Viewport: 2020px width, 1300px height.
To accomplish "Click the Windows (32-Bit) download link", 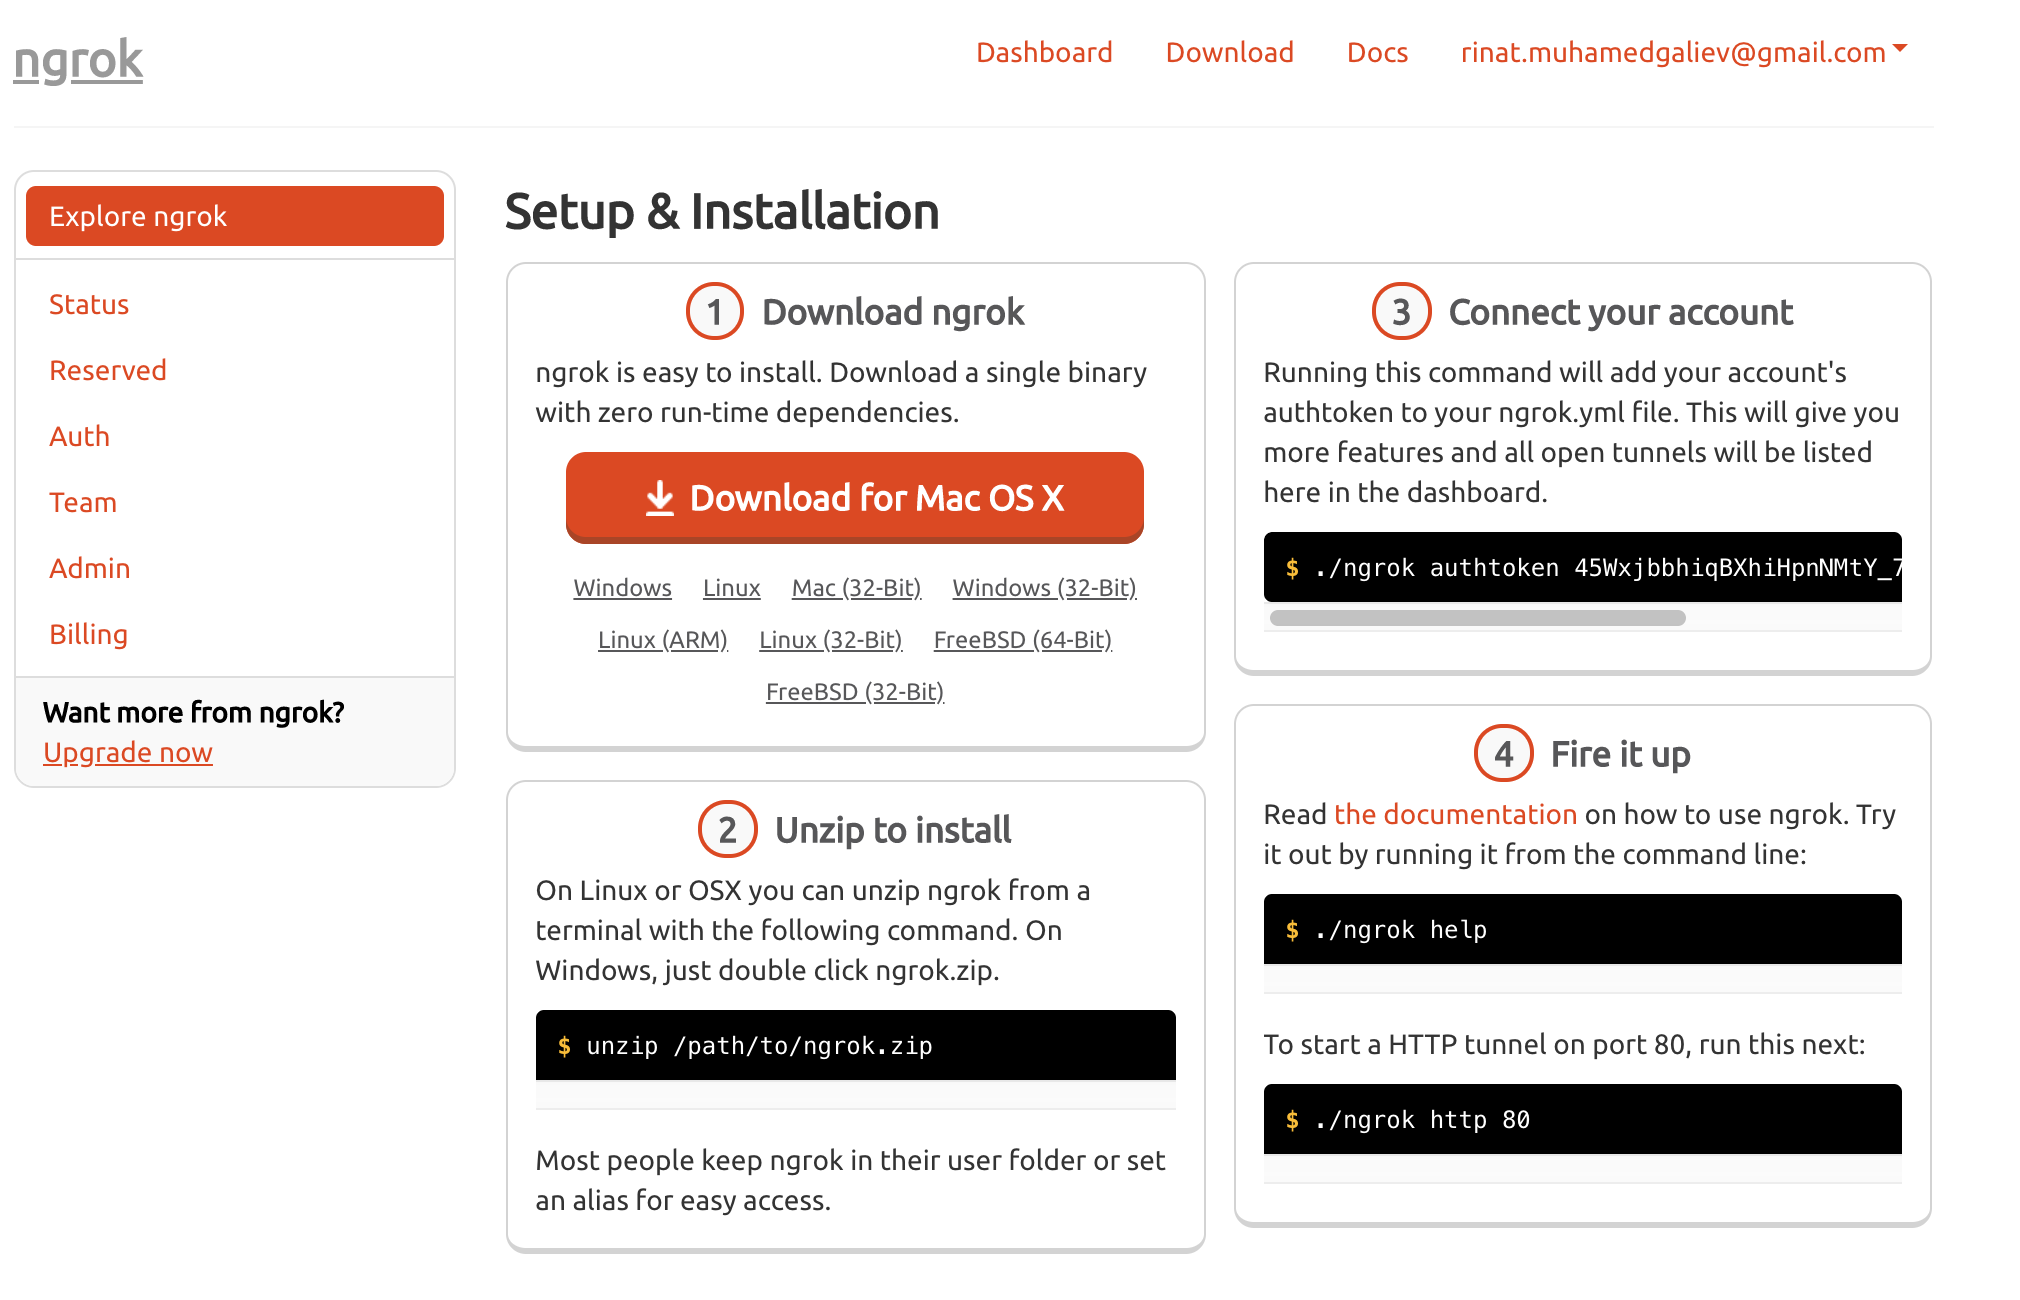I will point(1044,588).
